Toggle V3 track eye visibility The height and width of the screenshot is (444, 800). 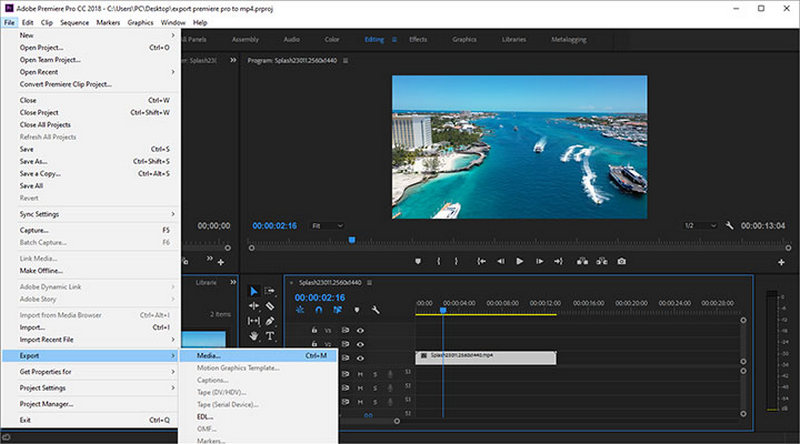pyautogui.click(x=360, y=329)
